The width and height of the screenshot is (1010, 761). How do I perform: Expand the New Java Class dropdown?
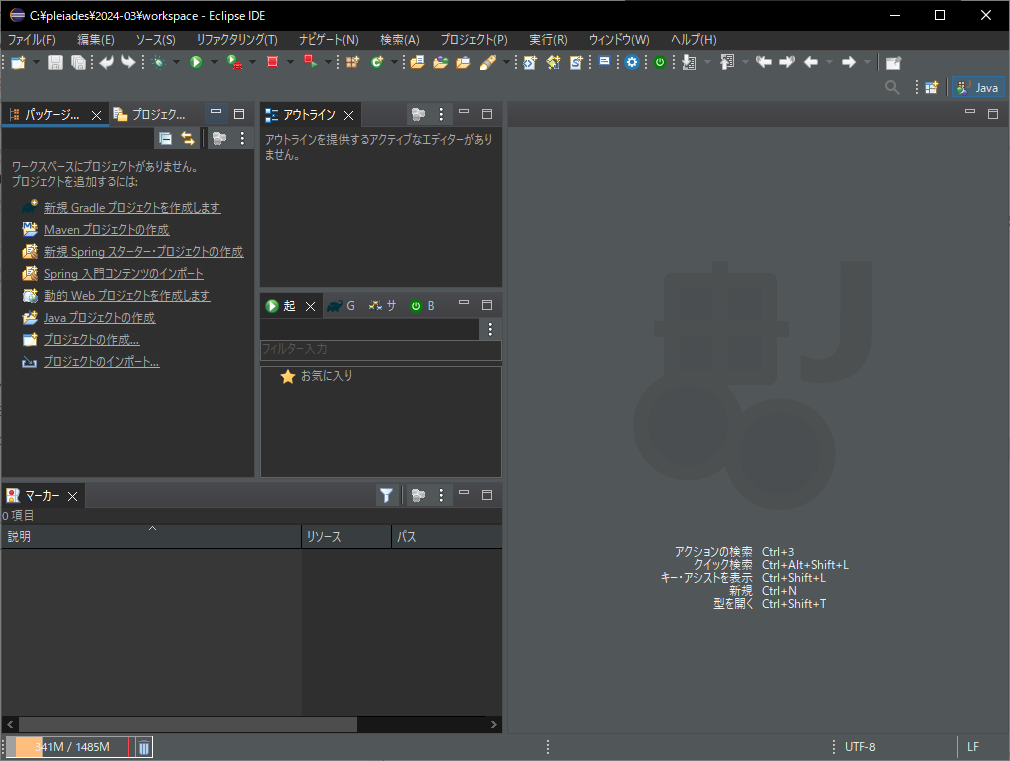[394, 63]
